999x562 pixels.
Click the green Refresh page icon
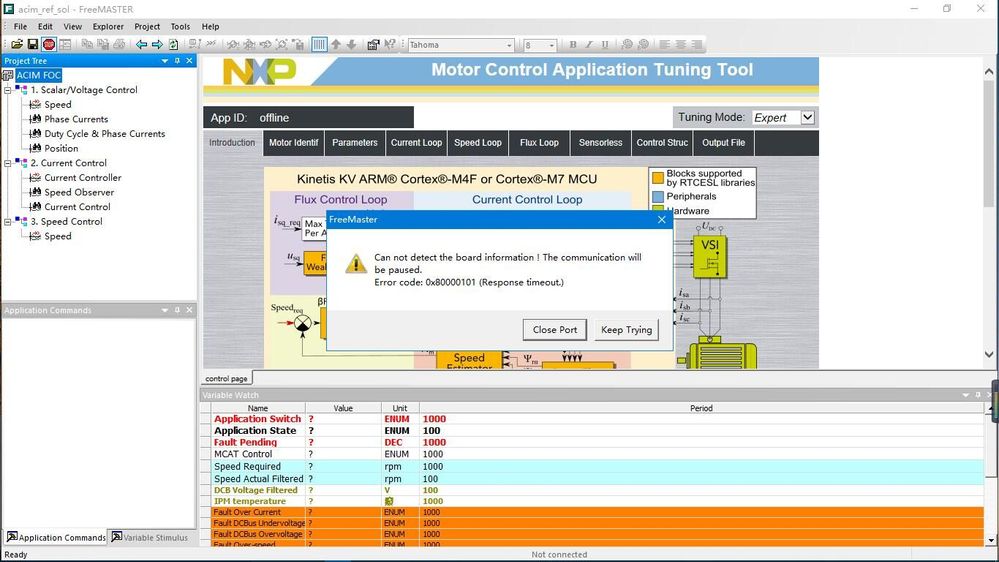tap(173, 45)
